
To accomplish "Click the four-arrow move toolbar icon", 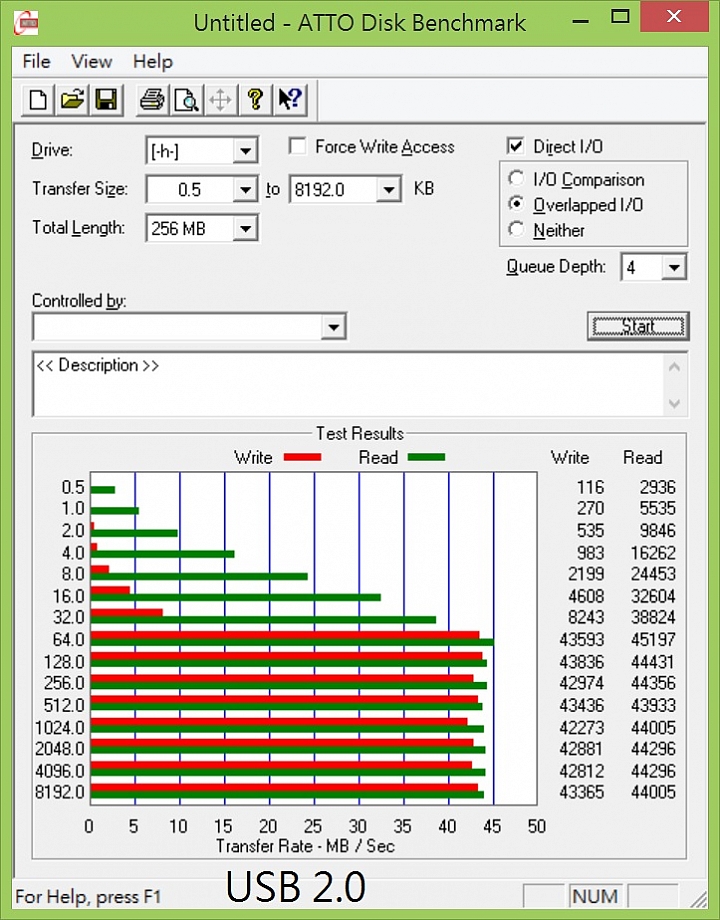I will pos(221,99).
